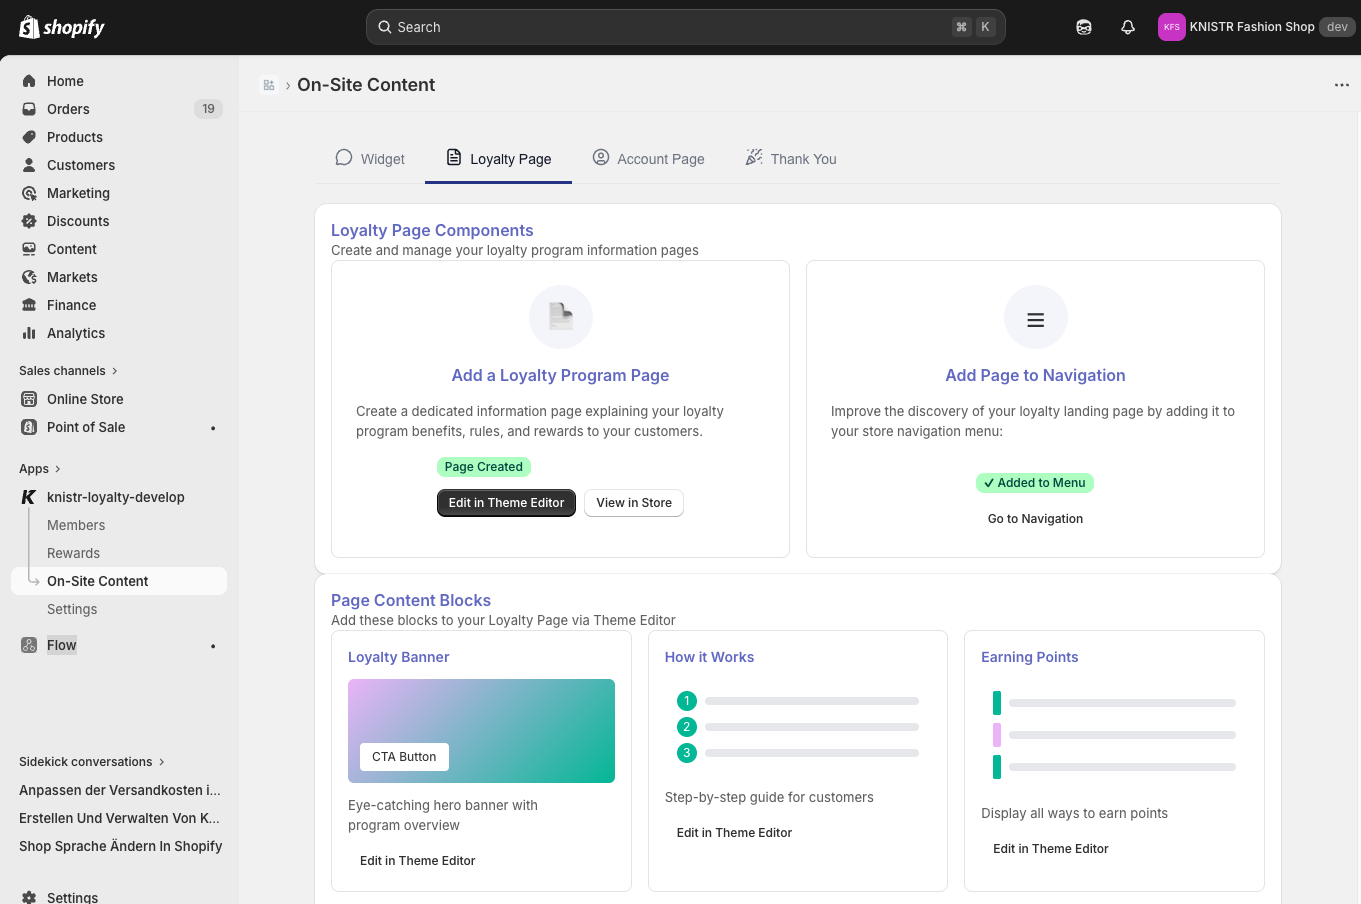The height and width of the screenshot is (904, 1361).
Task: Click the View in Store button
Action: [634, 503]
